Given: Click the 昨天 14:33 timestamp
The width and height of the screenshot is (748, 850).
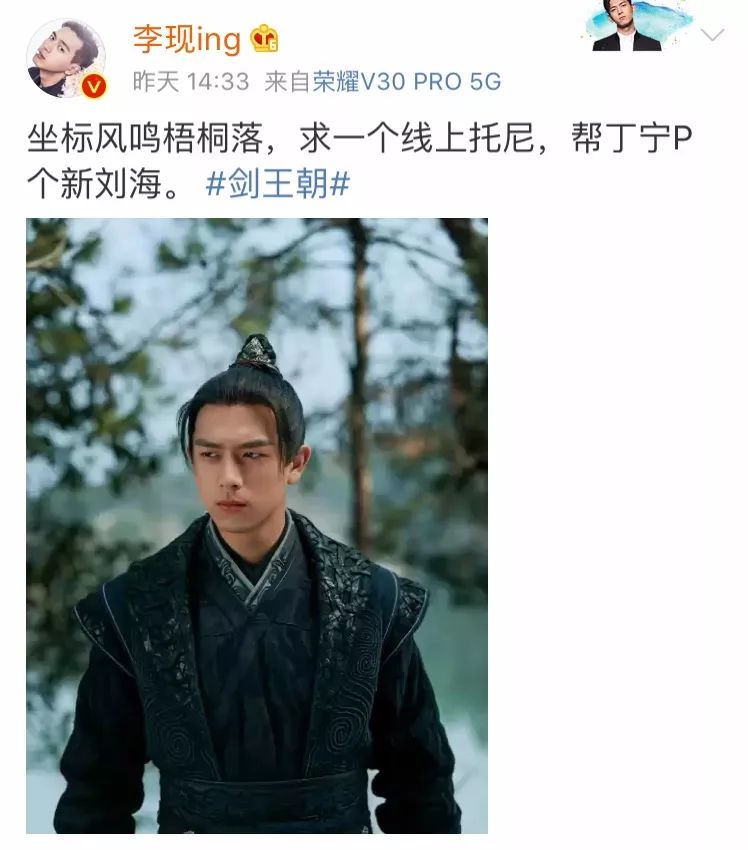Looking at the screenshot, I should [191, 82].
